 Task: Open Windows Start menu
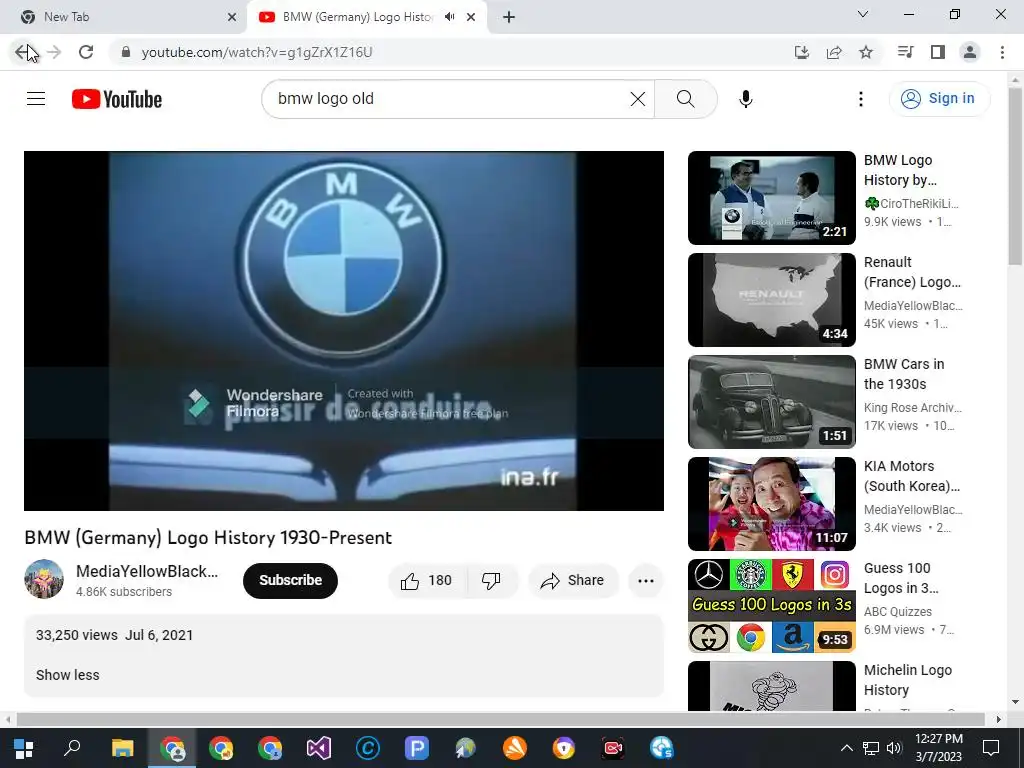click(x=24, y=748)
